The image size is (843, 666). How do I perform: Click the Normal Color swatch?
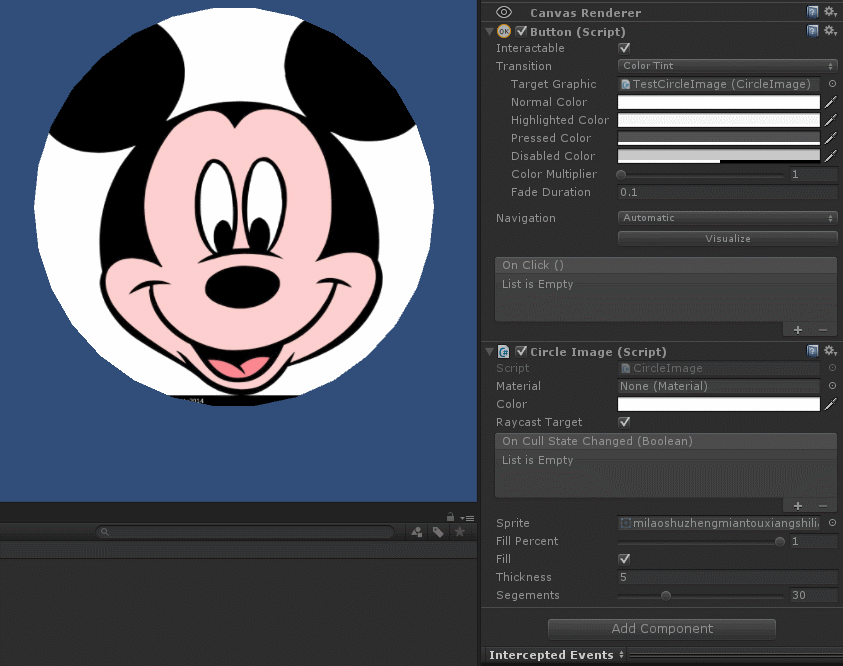click(719, 102)
